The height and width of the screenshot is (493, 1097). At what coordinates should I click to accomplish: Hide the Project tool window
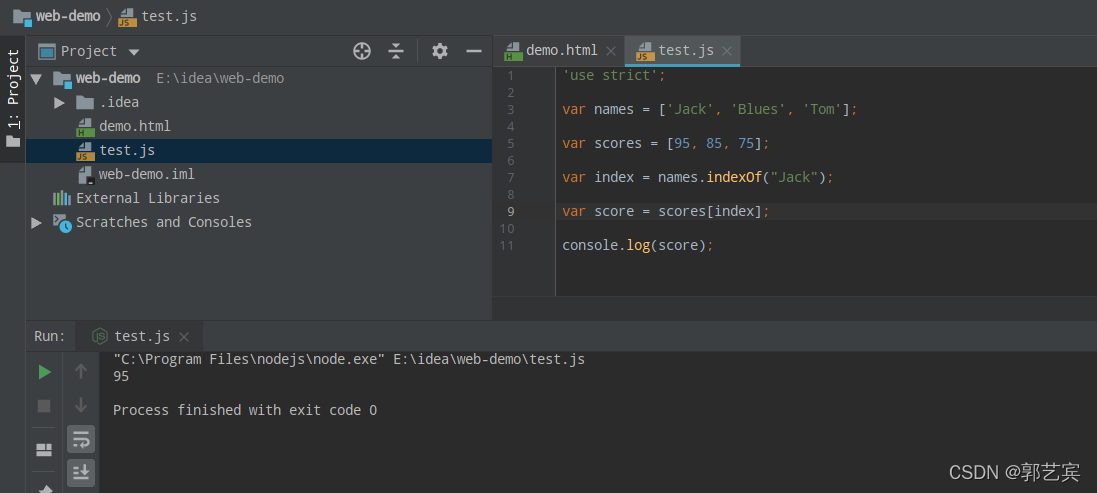474,51
